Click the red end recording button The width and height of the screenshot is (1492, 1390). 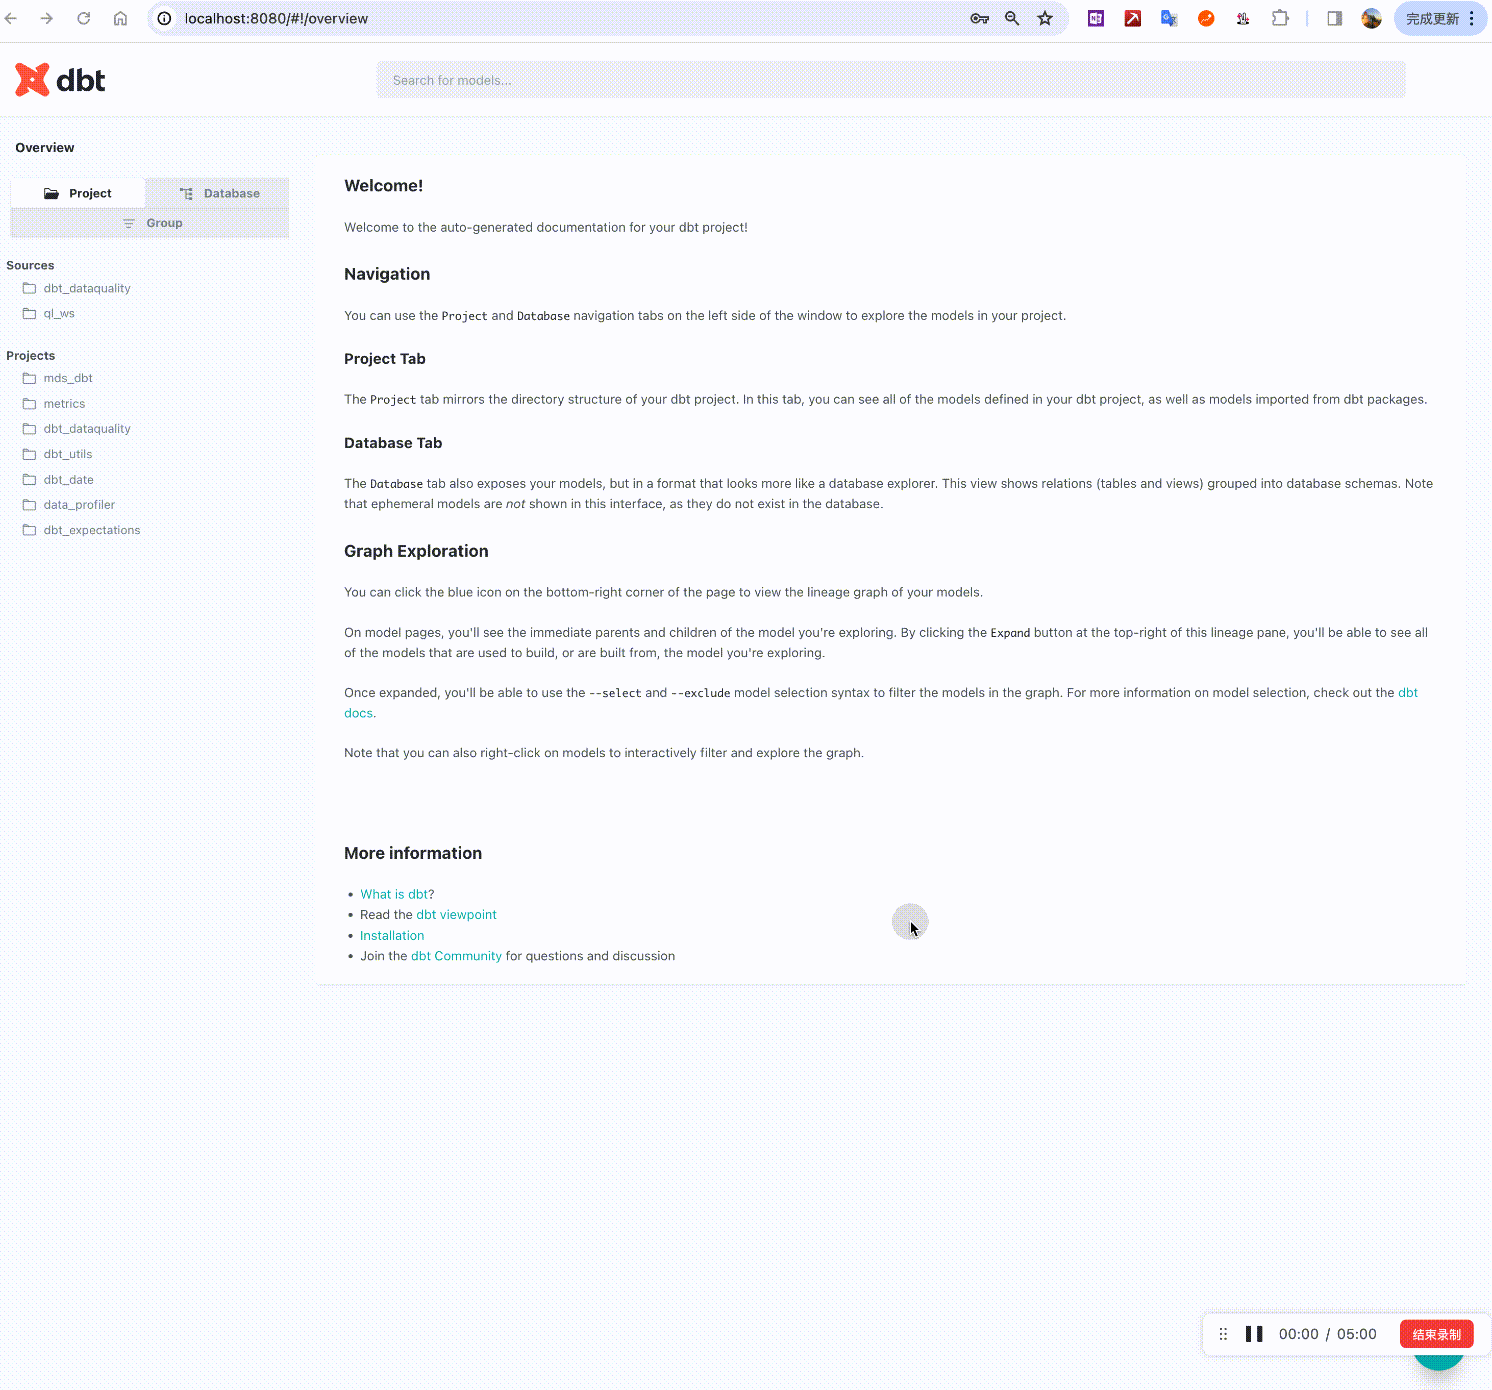pos(1436,1334)
